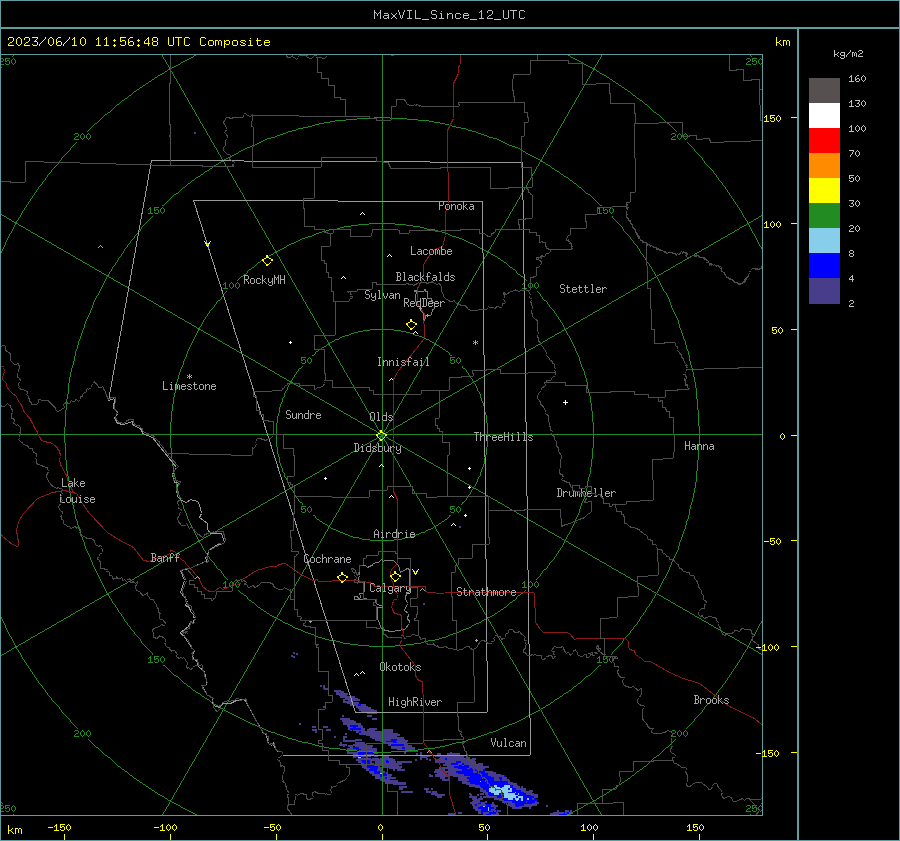
Task: Click the Ponoka city label
Action: (x=456, y=206)
